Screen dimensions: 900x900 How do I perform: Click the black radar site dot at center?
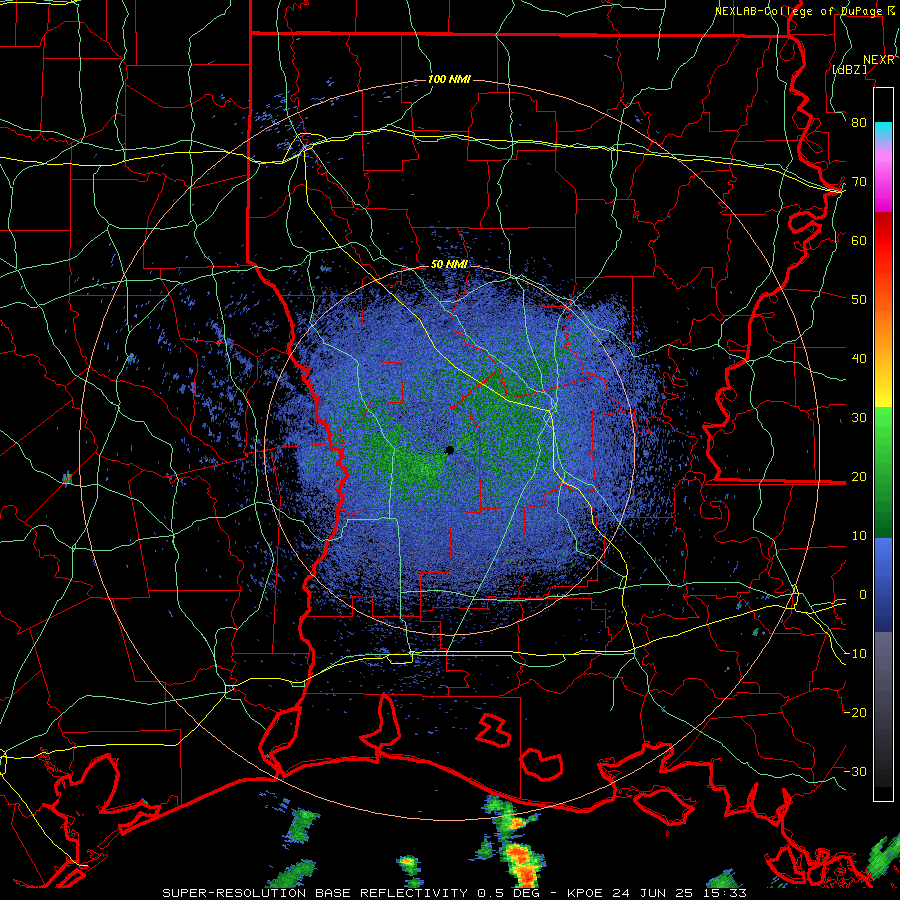click(x=450, y=451)
